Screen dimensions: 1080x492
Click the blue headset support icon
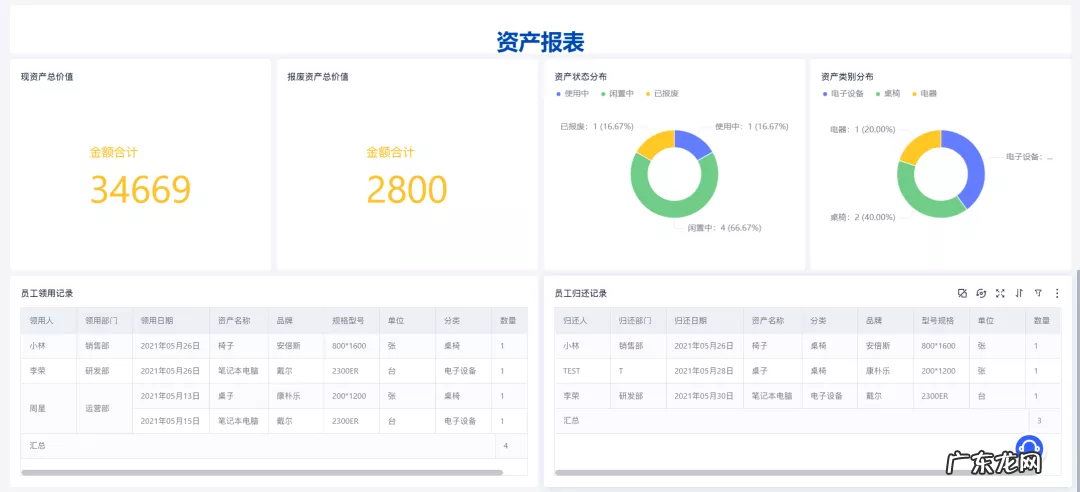[1029, 448]
